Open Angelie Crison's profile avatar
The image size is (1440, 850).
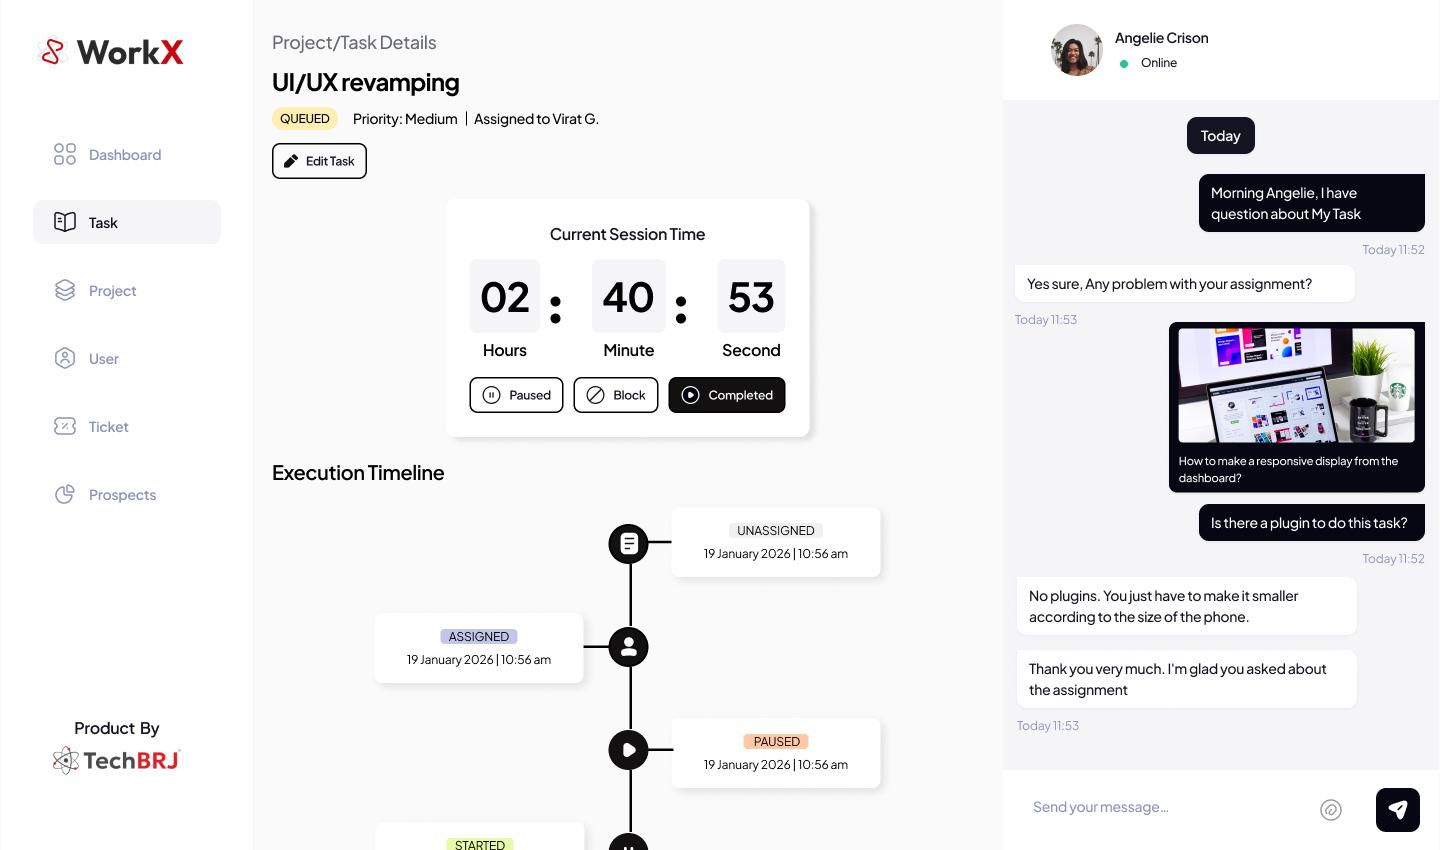coord(1076,50)
